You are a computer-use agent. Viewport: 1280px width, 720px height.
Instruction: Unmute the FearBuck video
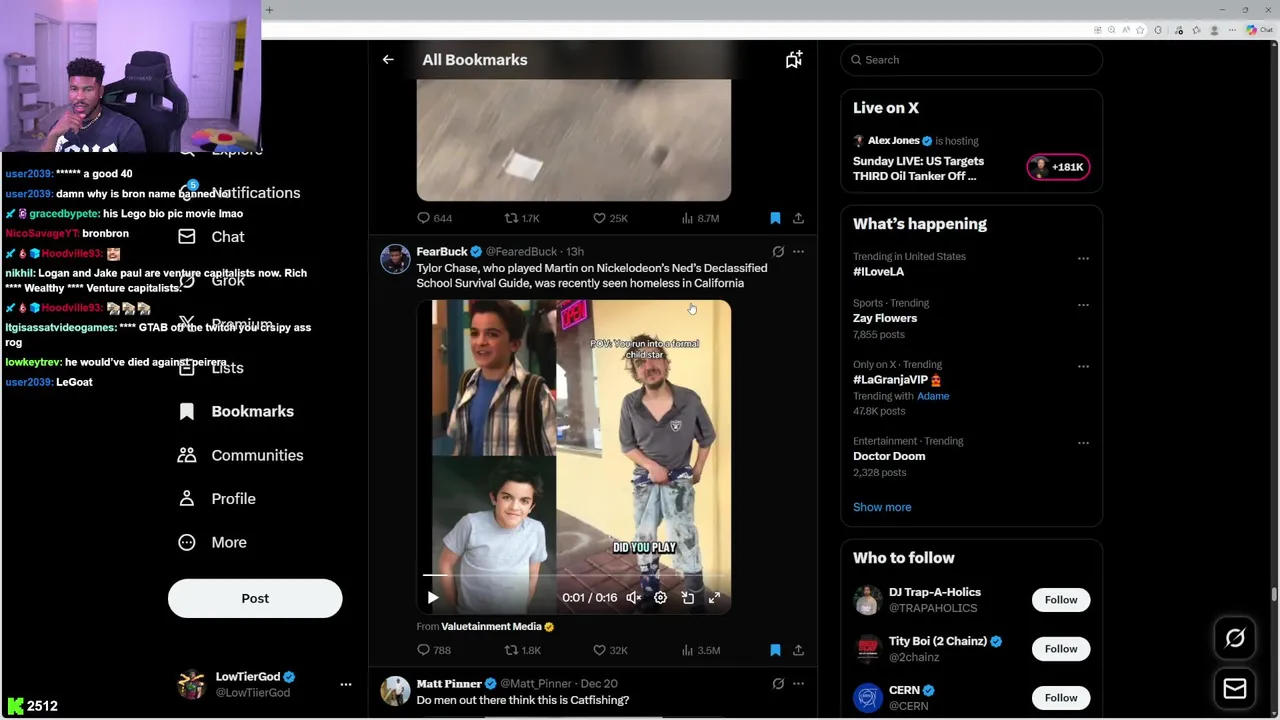pyautogui.click(x=634, y=598)
